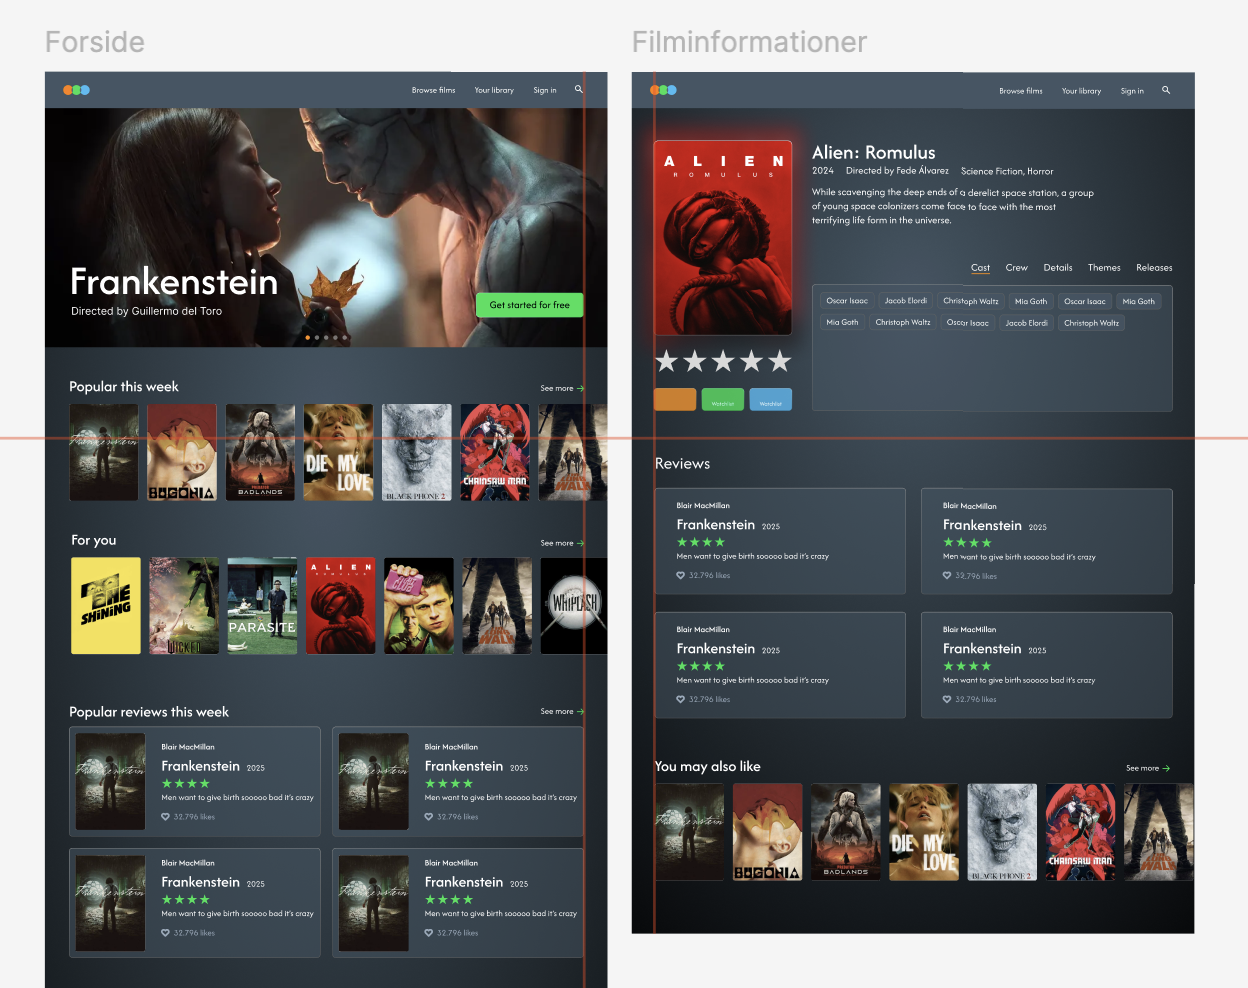
Task: Select the Themes tab
Action: (1104, 268)
